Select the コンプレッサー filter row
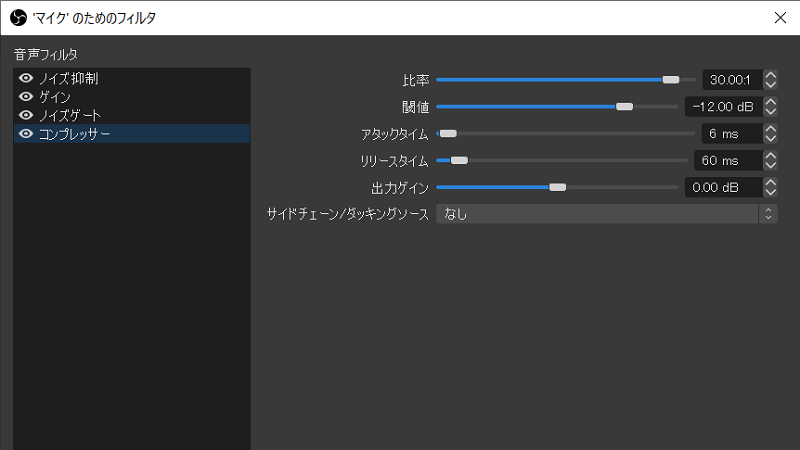Viewport: 800px width, 450px height. pyautogui.click(x=132, y=134)
